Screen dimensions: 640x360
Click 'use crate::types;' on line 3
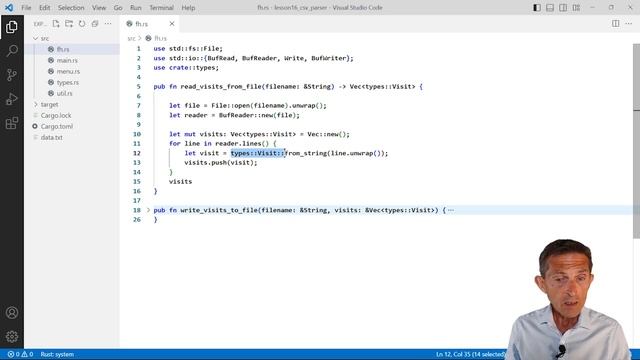point(186,68)
